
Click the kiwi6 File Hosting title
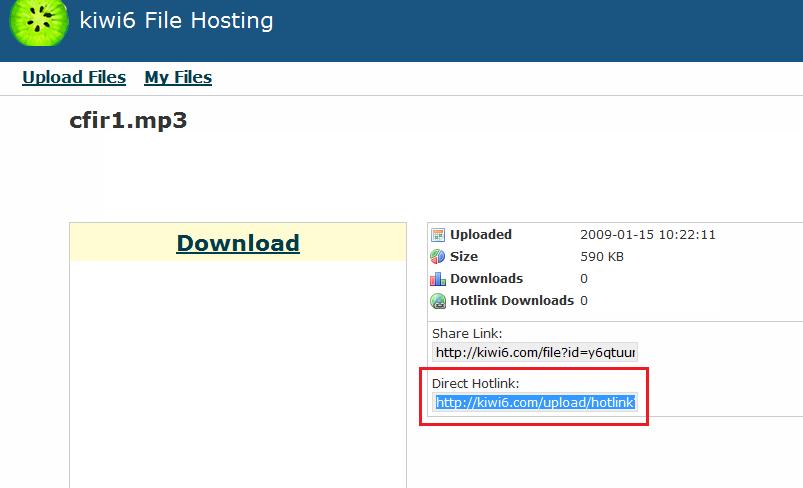click(176, 20)
